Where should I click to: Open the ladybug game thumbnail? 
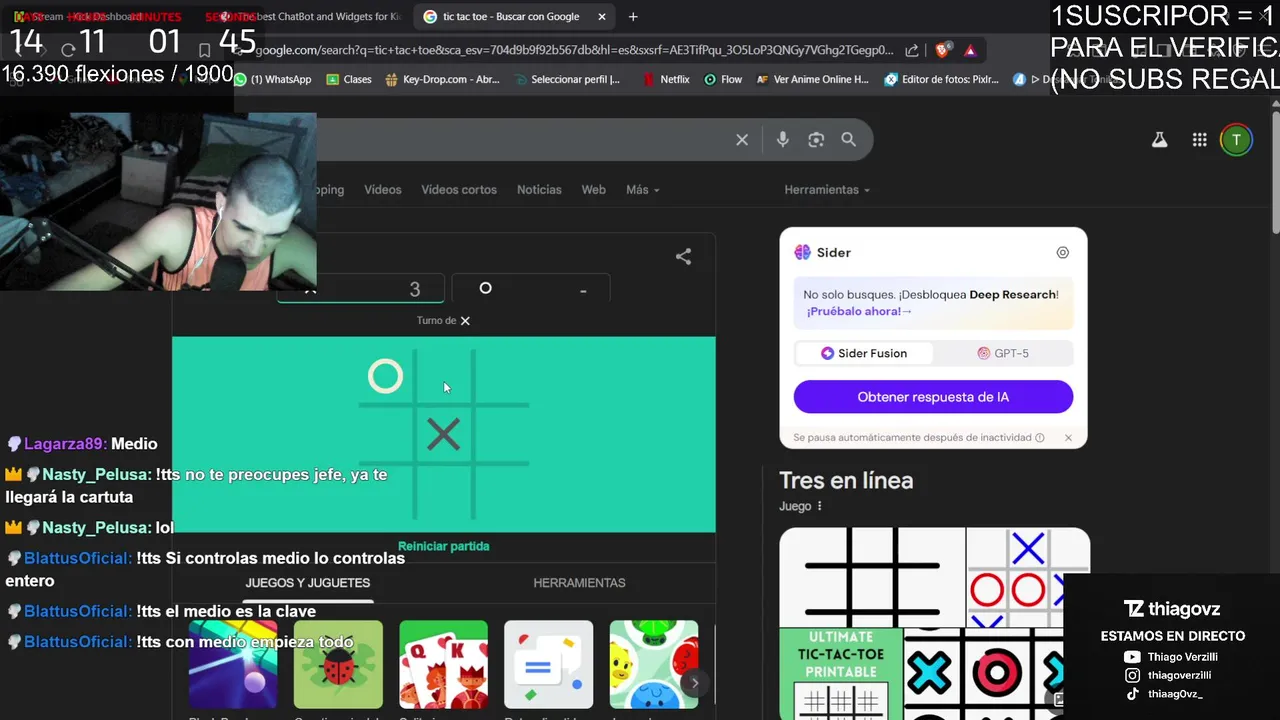(338, 665)
